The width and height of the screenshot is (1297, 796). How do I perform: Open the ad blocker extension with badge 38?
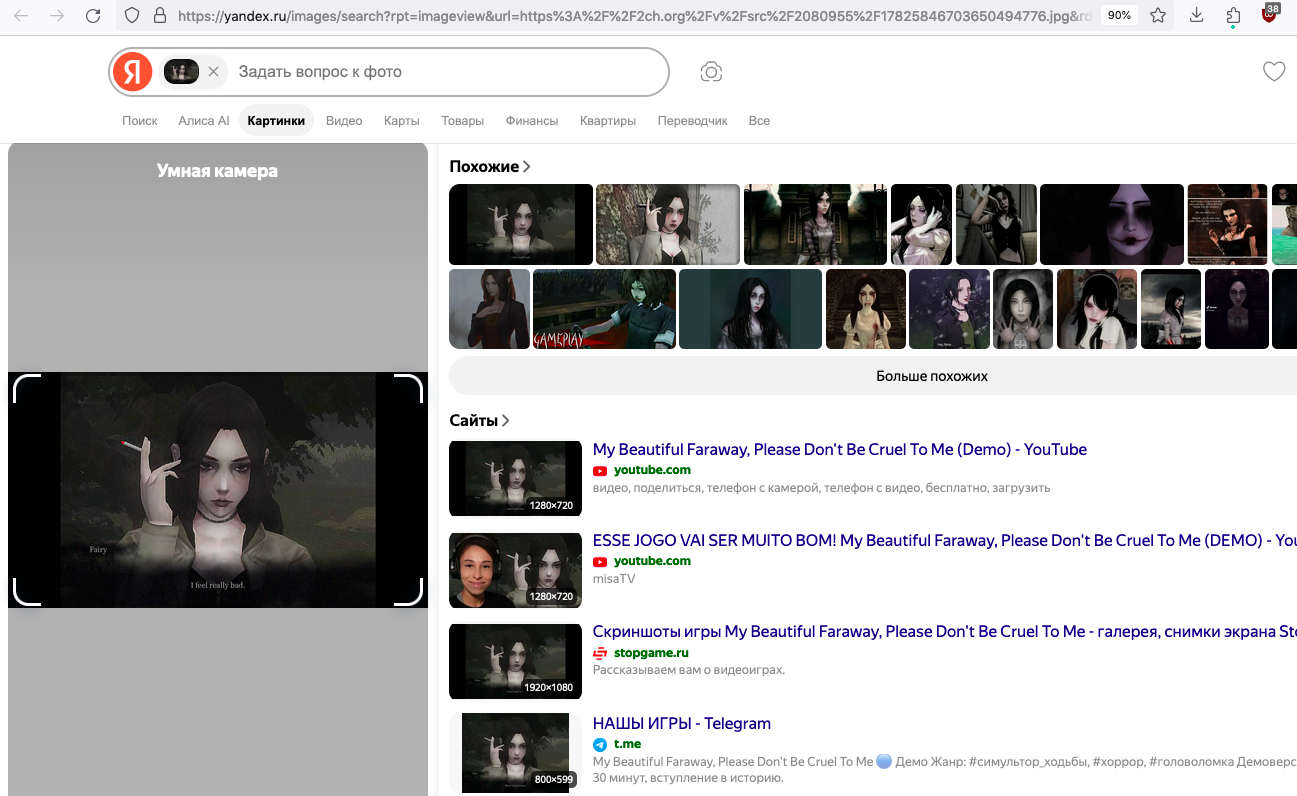(1270, 14)
